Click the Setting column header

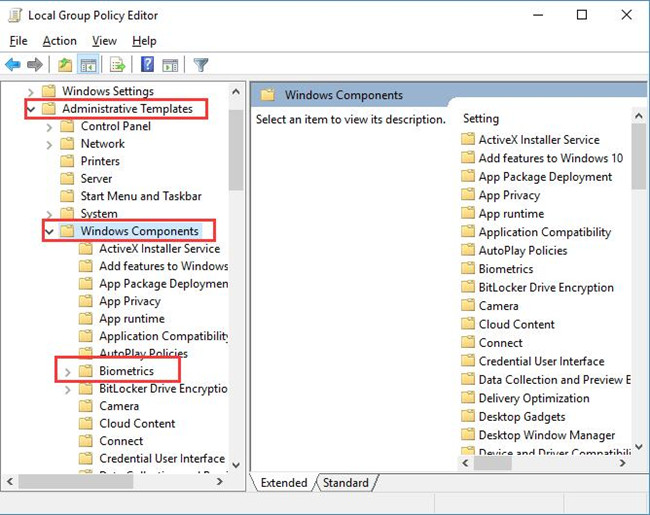click(481, 119)
